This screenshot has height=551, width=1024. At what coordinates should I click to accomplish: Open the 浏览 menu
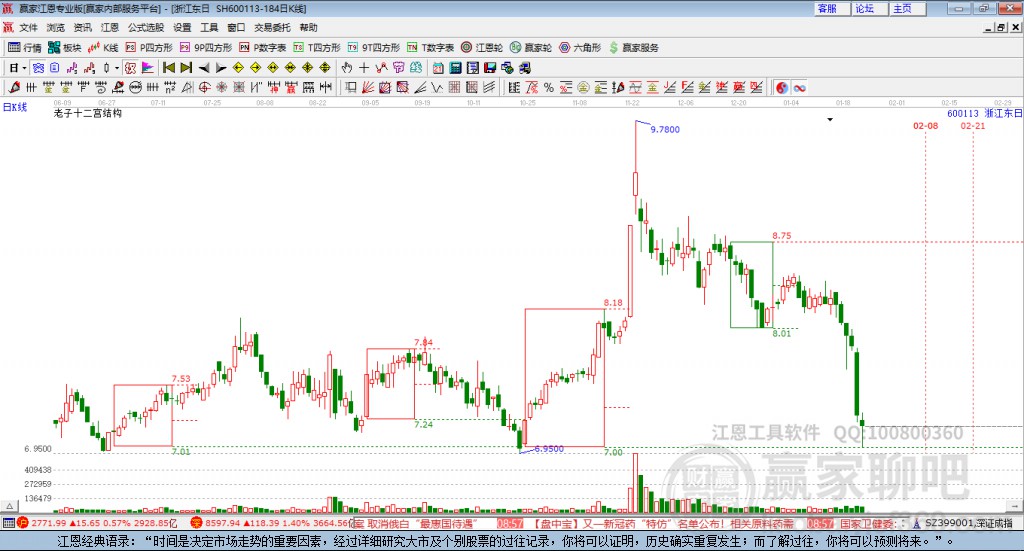point(56,27)
